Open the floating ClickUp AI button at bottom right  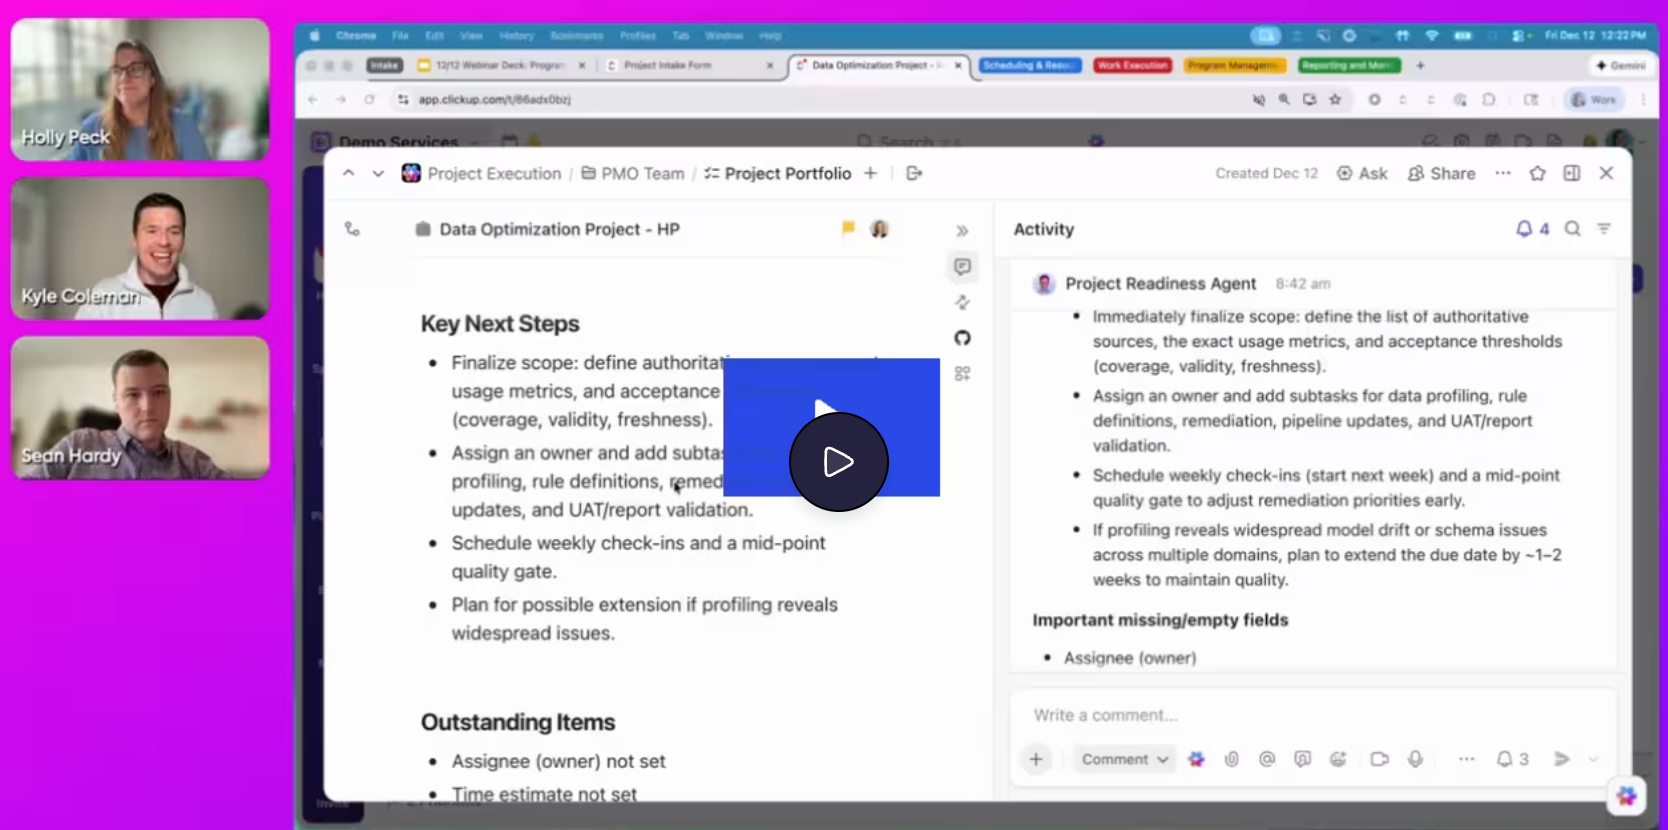tap(1626, 796)
